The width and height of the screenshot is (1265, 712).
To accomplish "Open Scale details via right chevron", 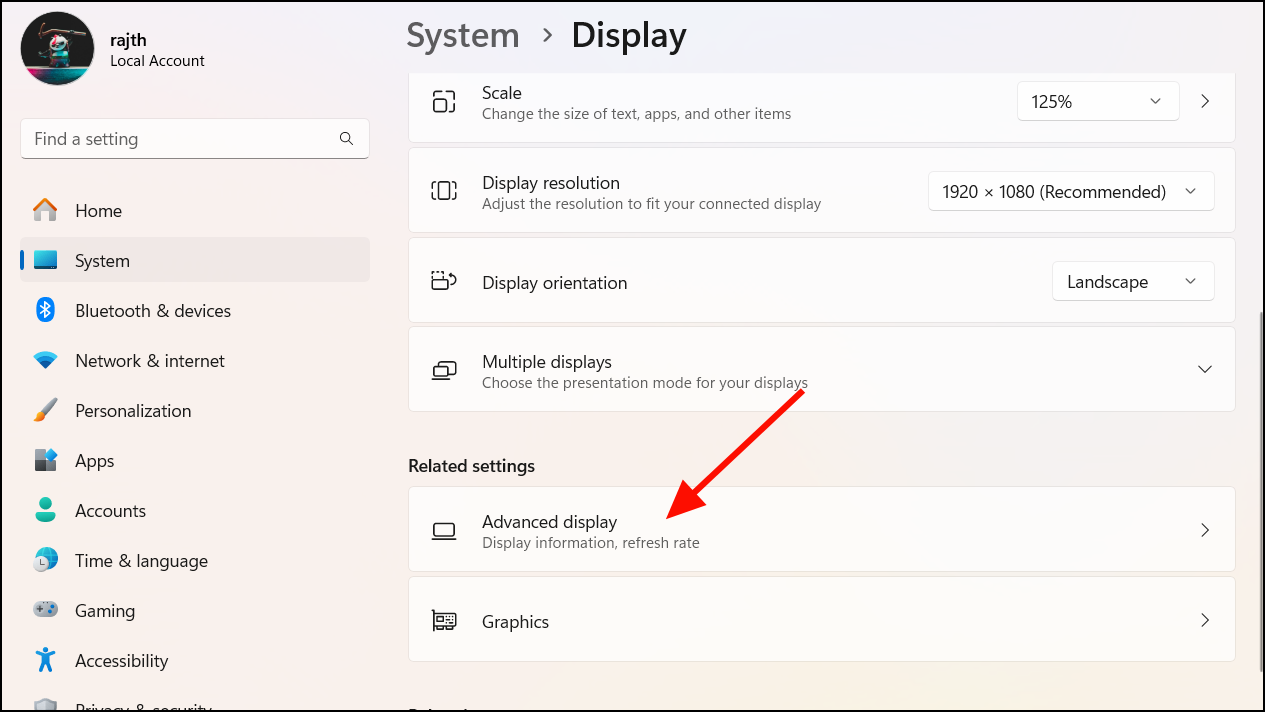I will pyautogui.click(x=1205, y=101).
